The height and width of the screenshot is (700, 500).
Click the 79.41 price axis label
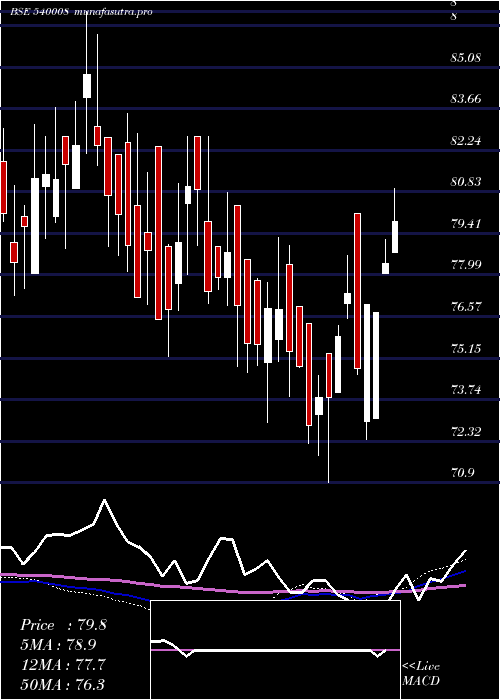click(466, 223)
